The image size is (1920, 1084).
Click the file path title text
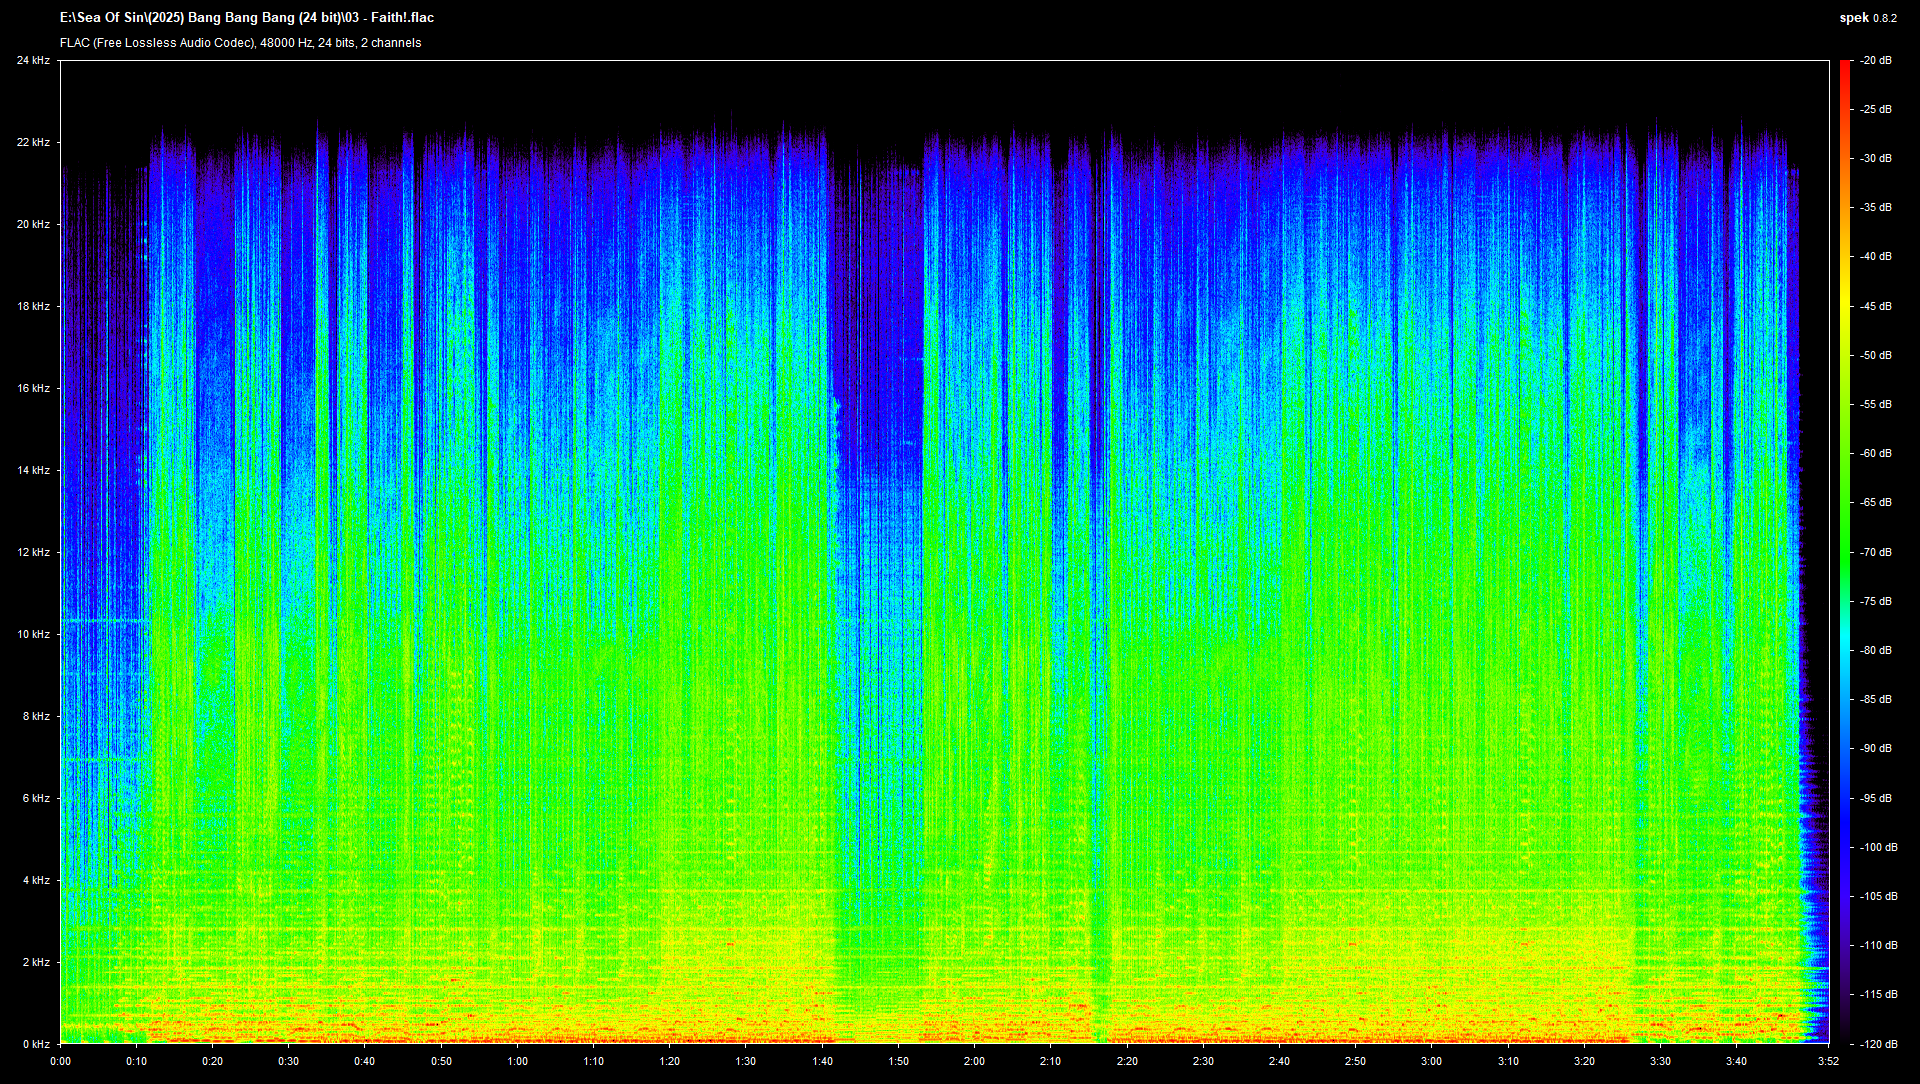click(246, 18)
